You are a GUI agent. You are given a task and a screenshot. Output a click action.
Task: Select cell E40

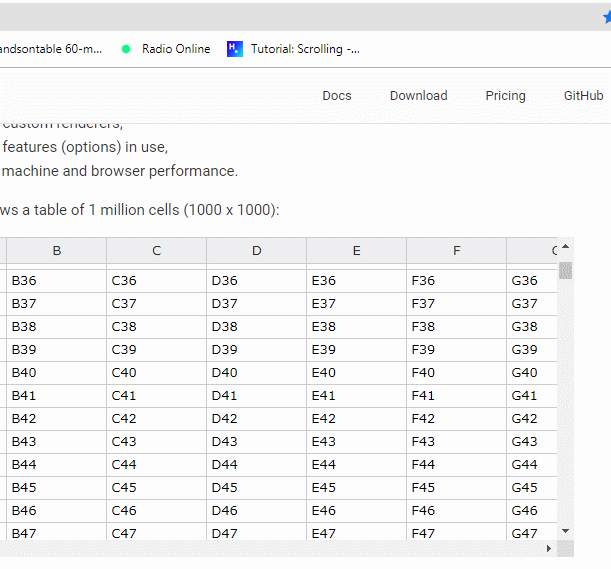357,373
